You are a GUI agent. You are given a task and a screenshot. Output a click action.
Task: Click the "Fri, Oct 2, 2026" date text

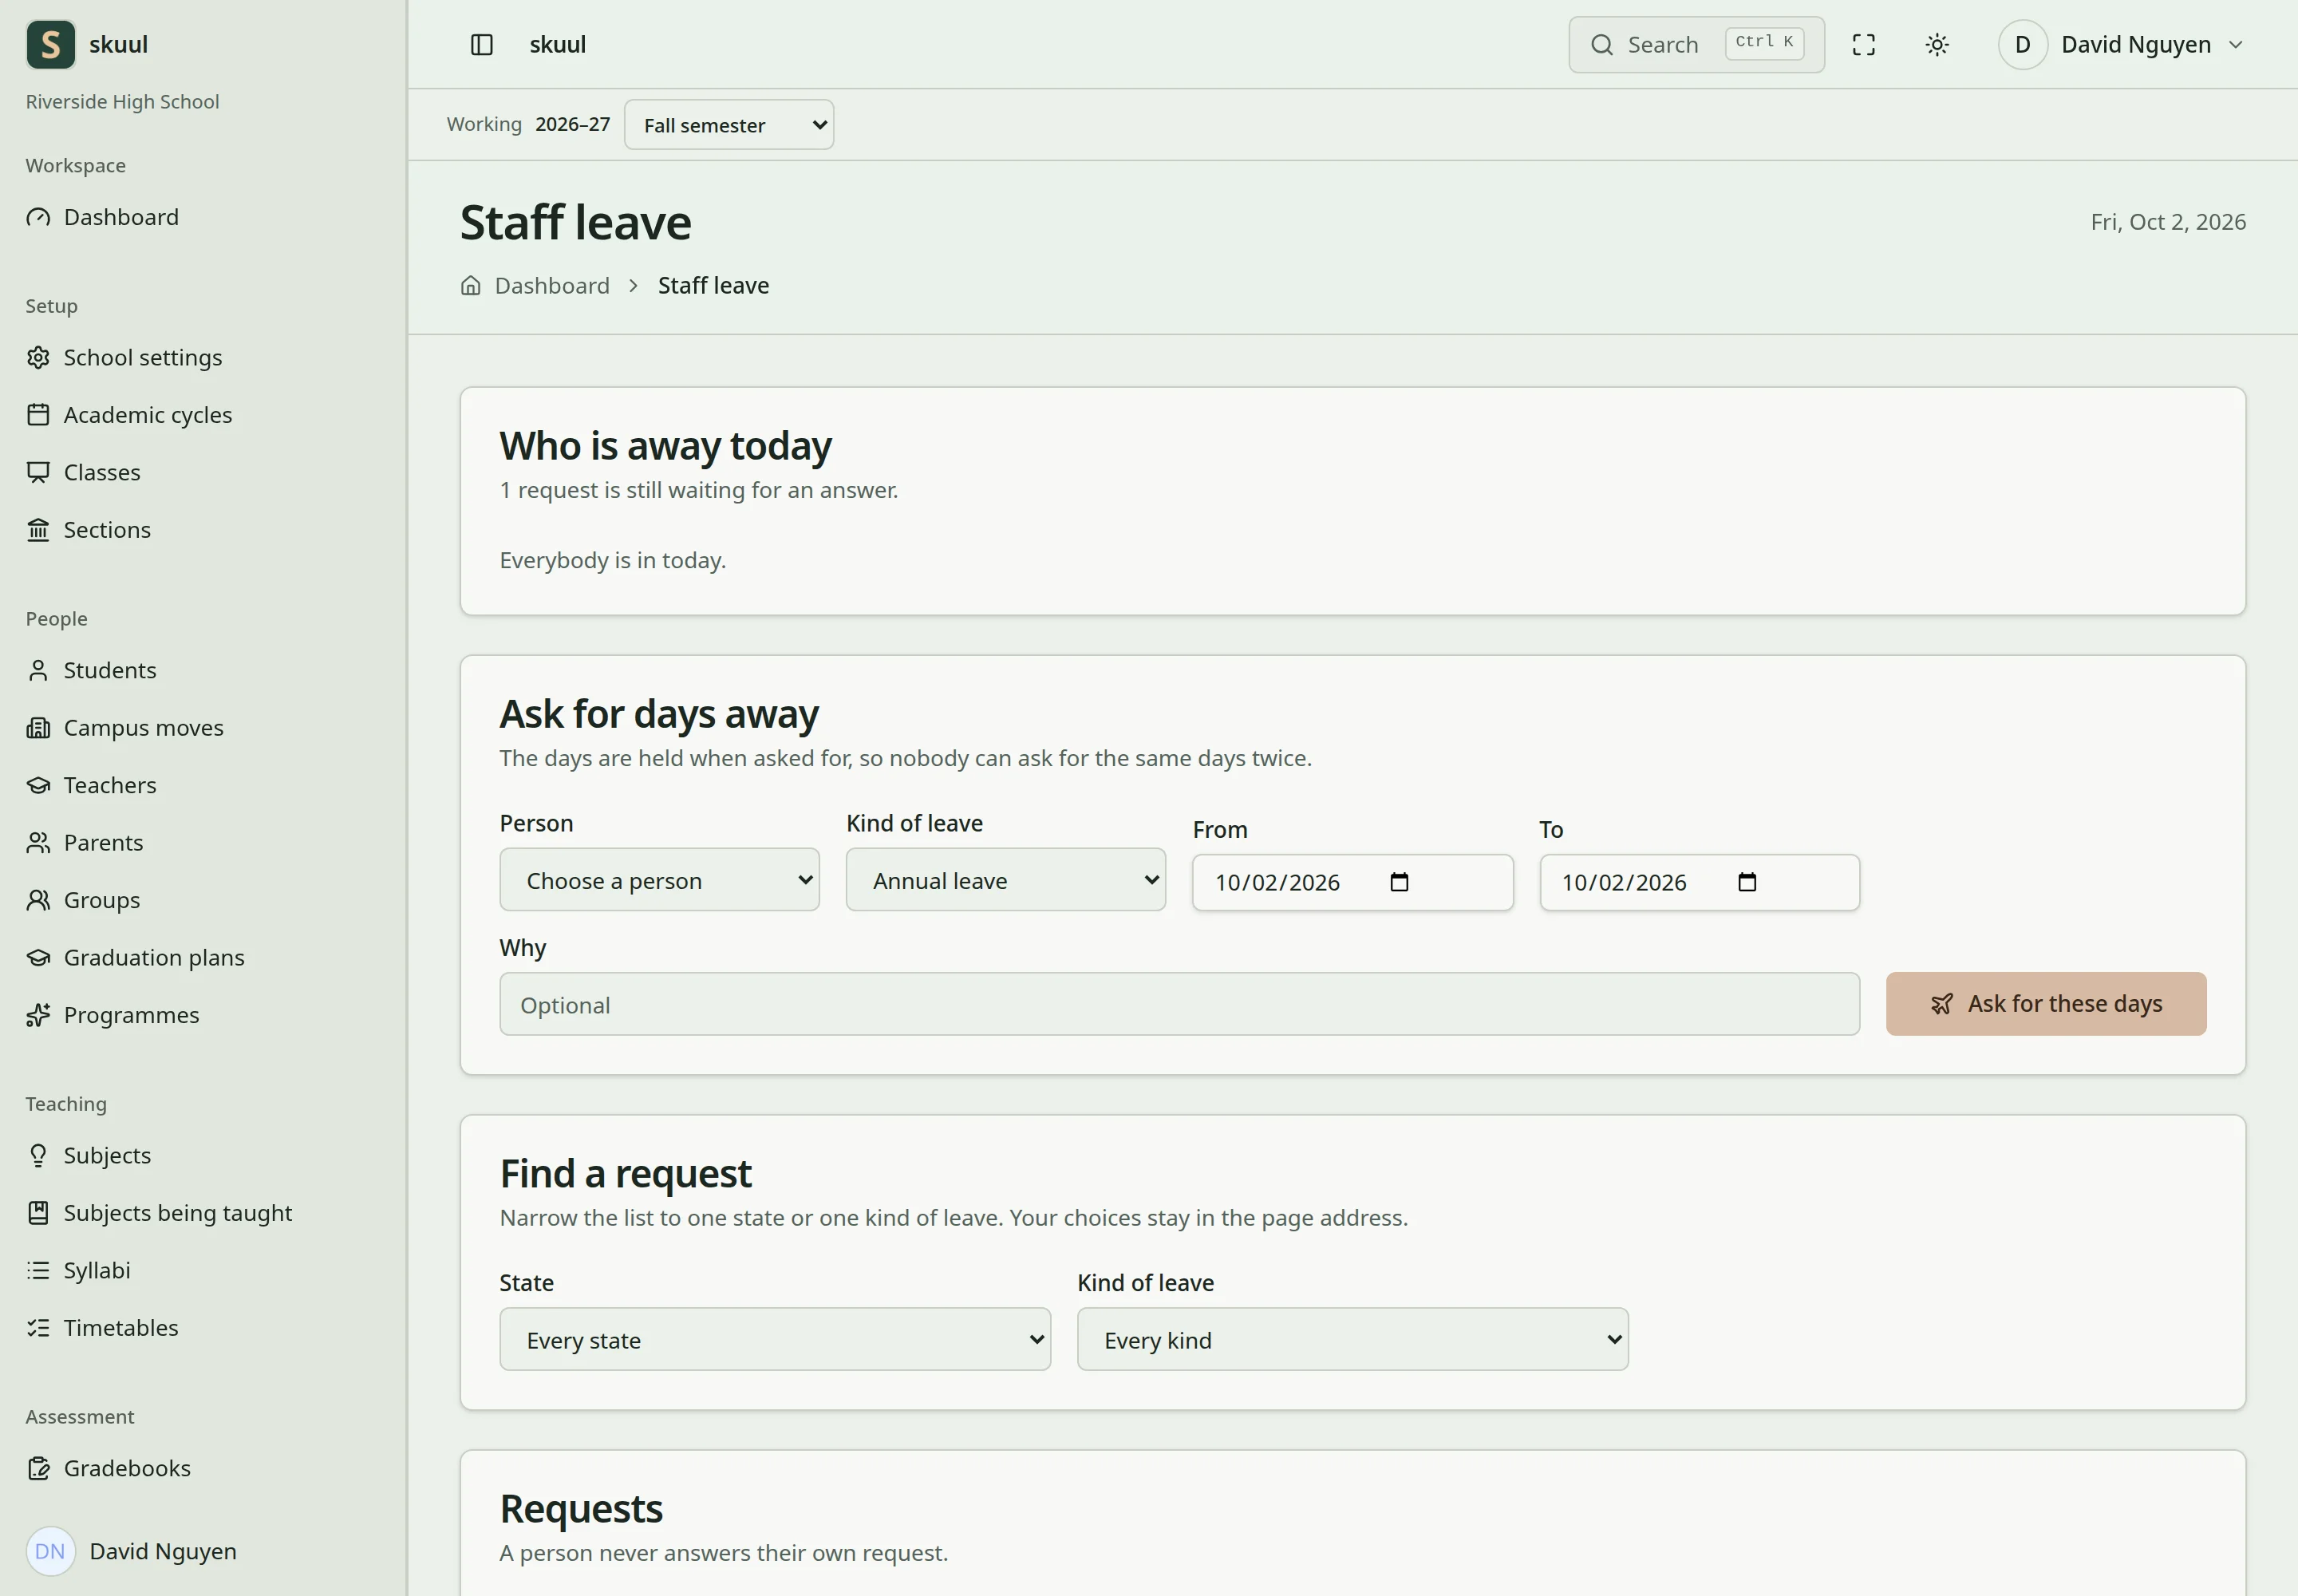tap(2168, 222)
